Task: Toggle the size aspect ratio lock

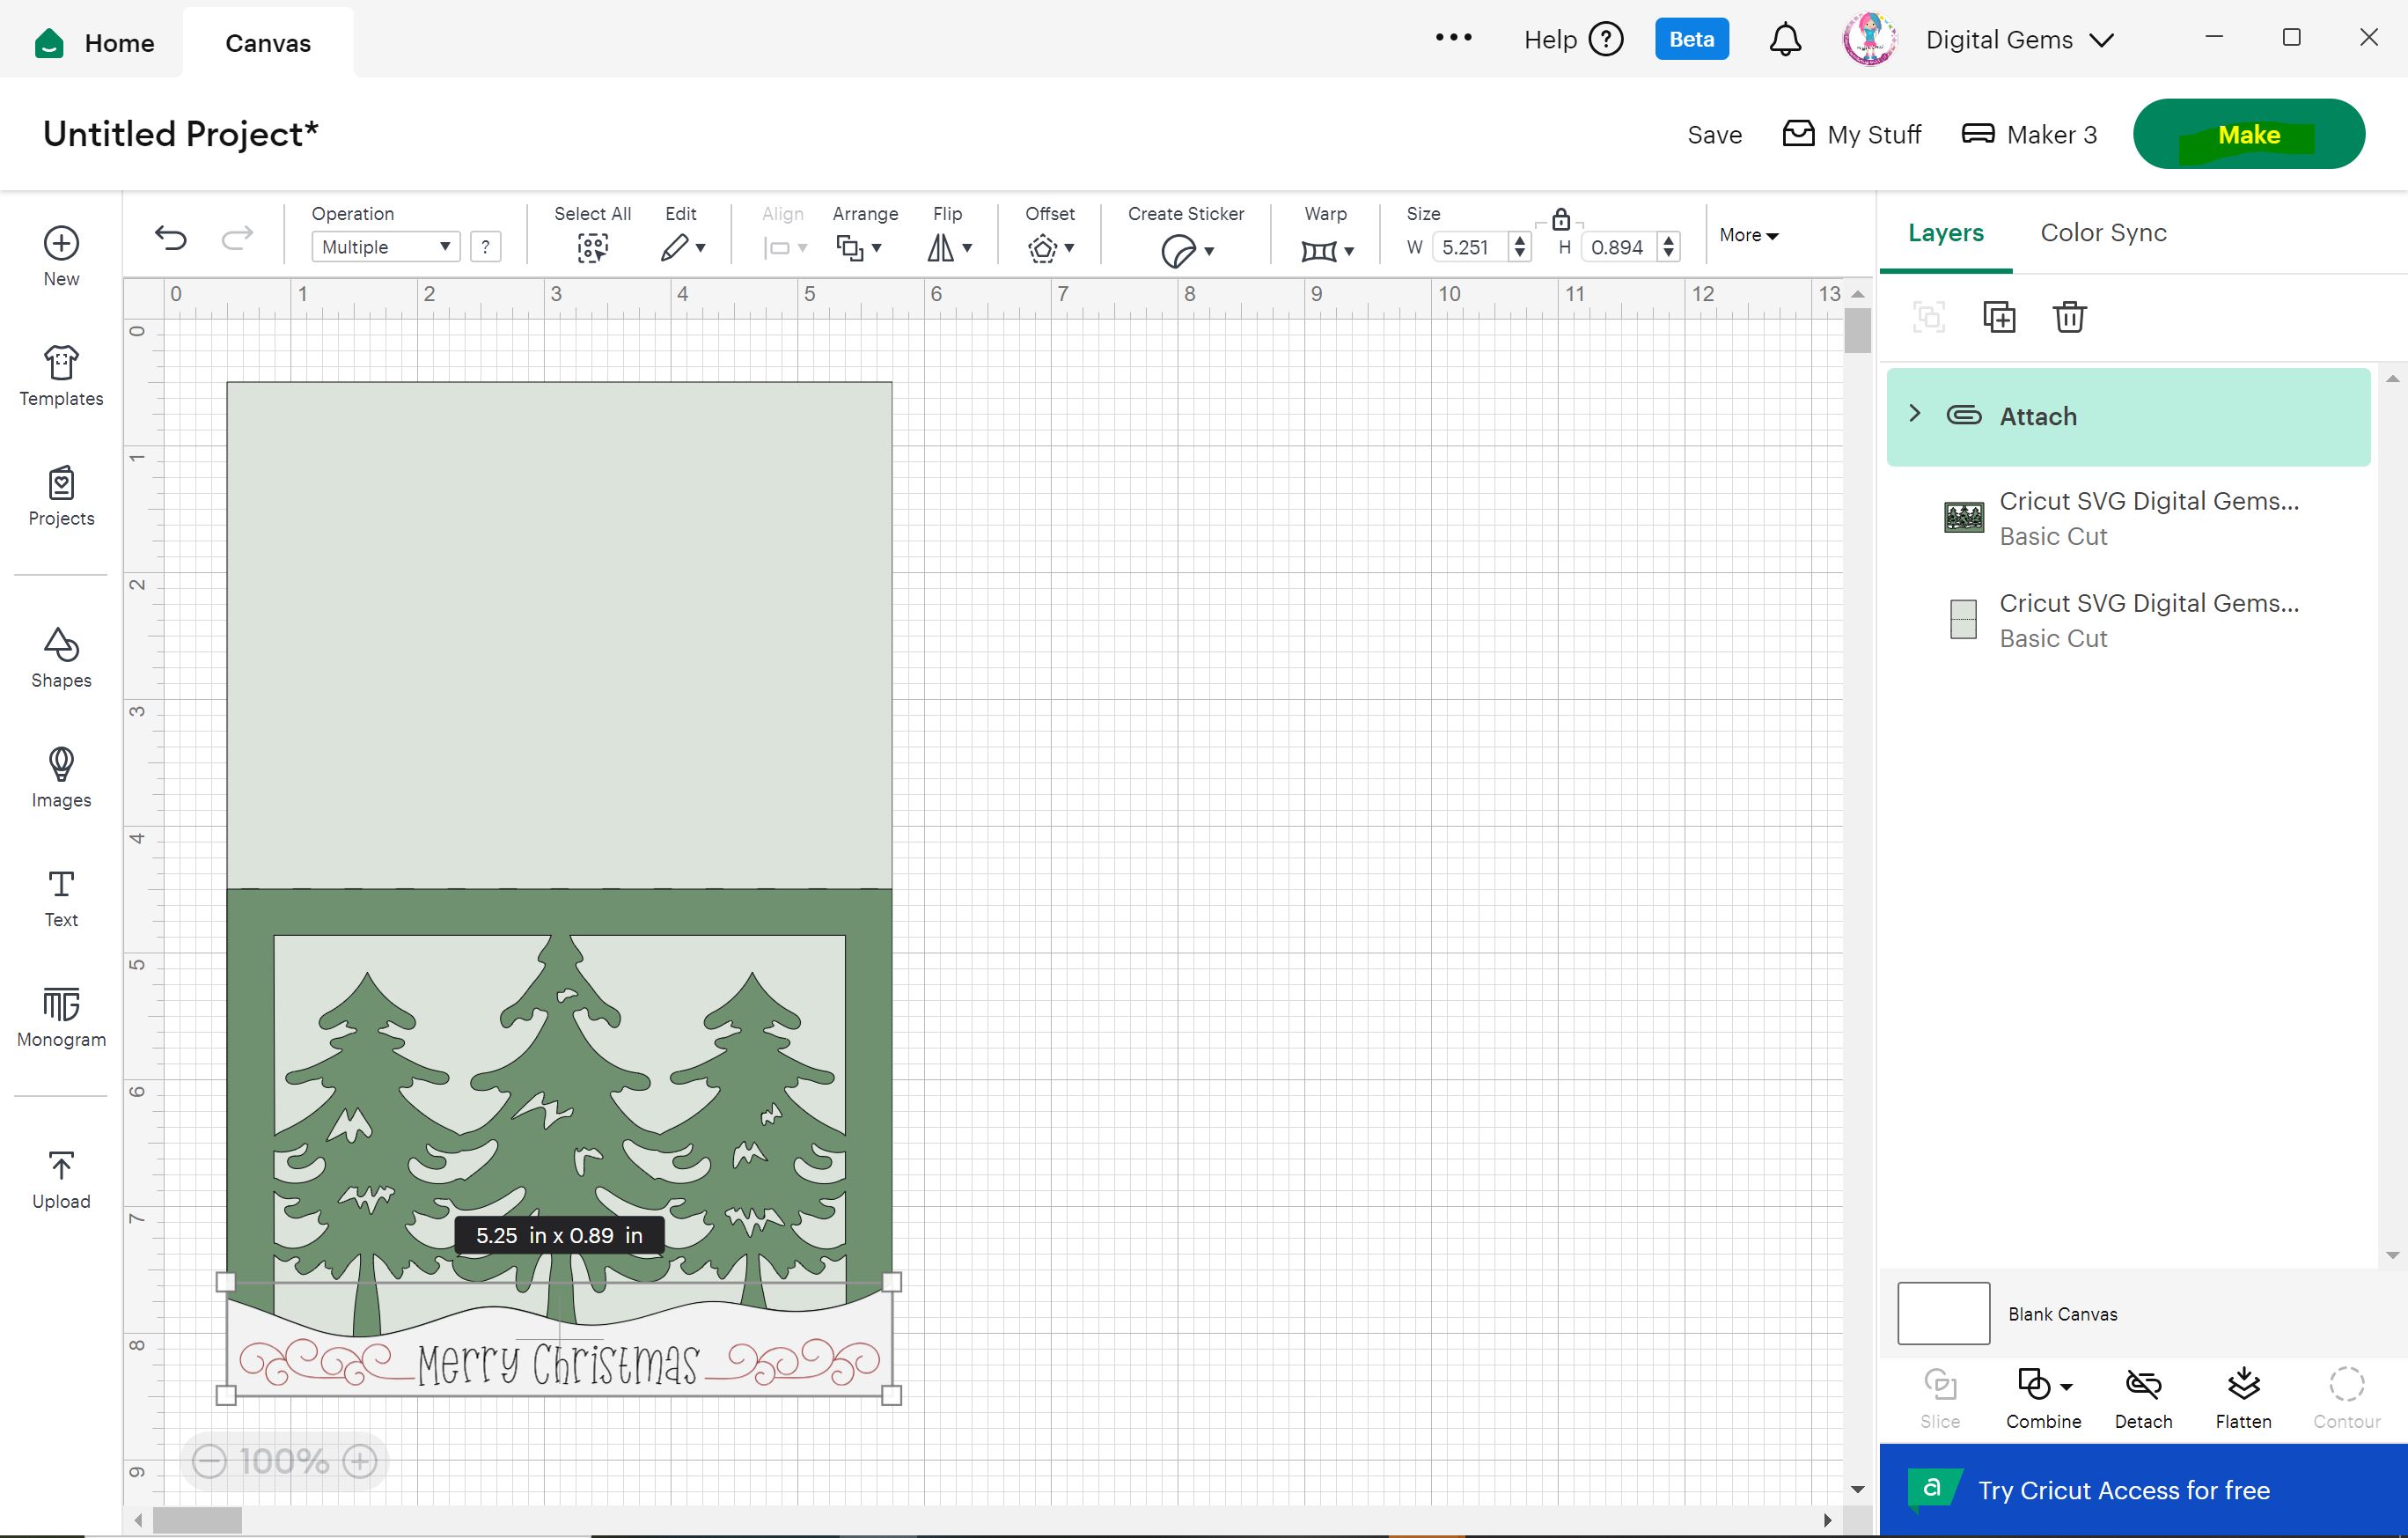Action: (x=1560, y=219)
